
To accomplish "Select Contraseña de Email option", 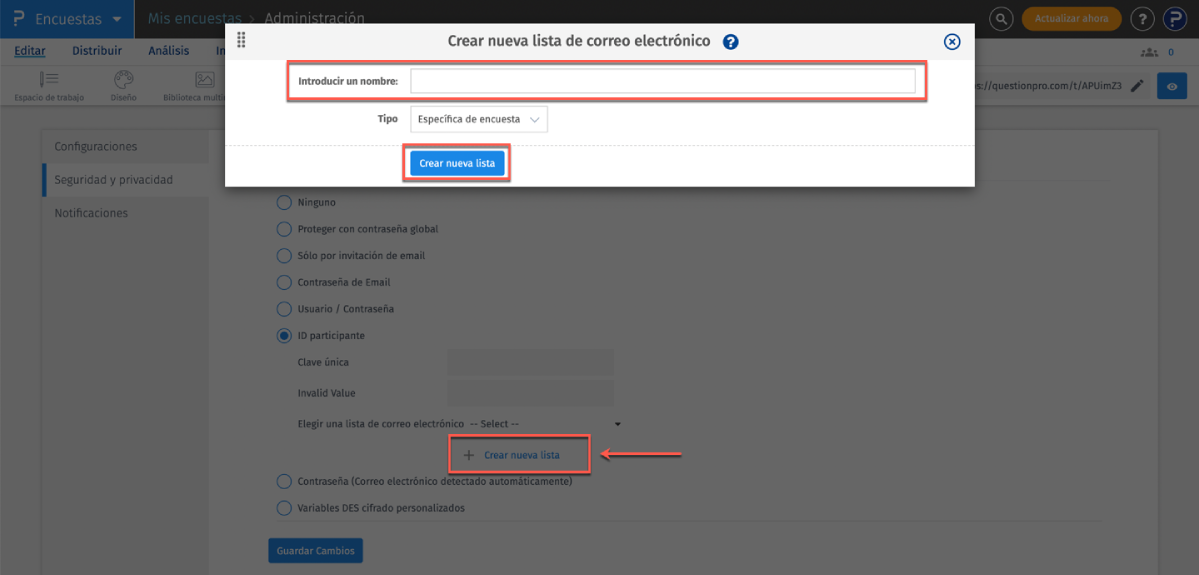I will coord(284,282).
